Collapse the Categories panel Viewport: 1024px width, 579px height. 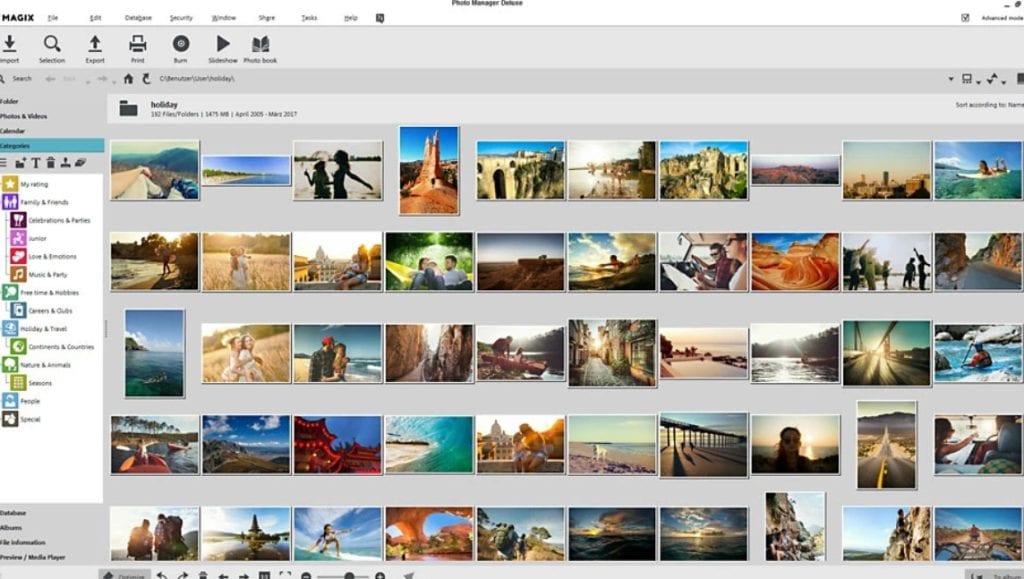coord(52,146)
